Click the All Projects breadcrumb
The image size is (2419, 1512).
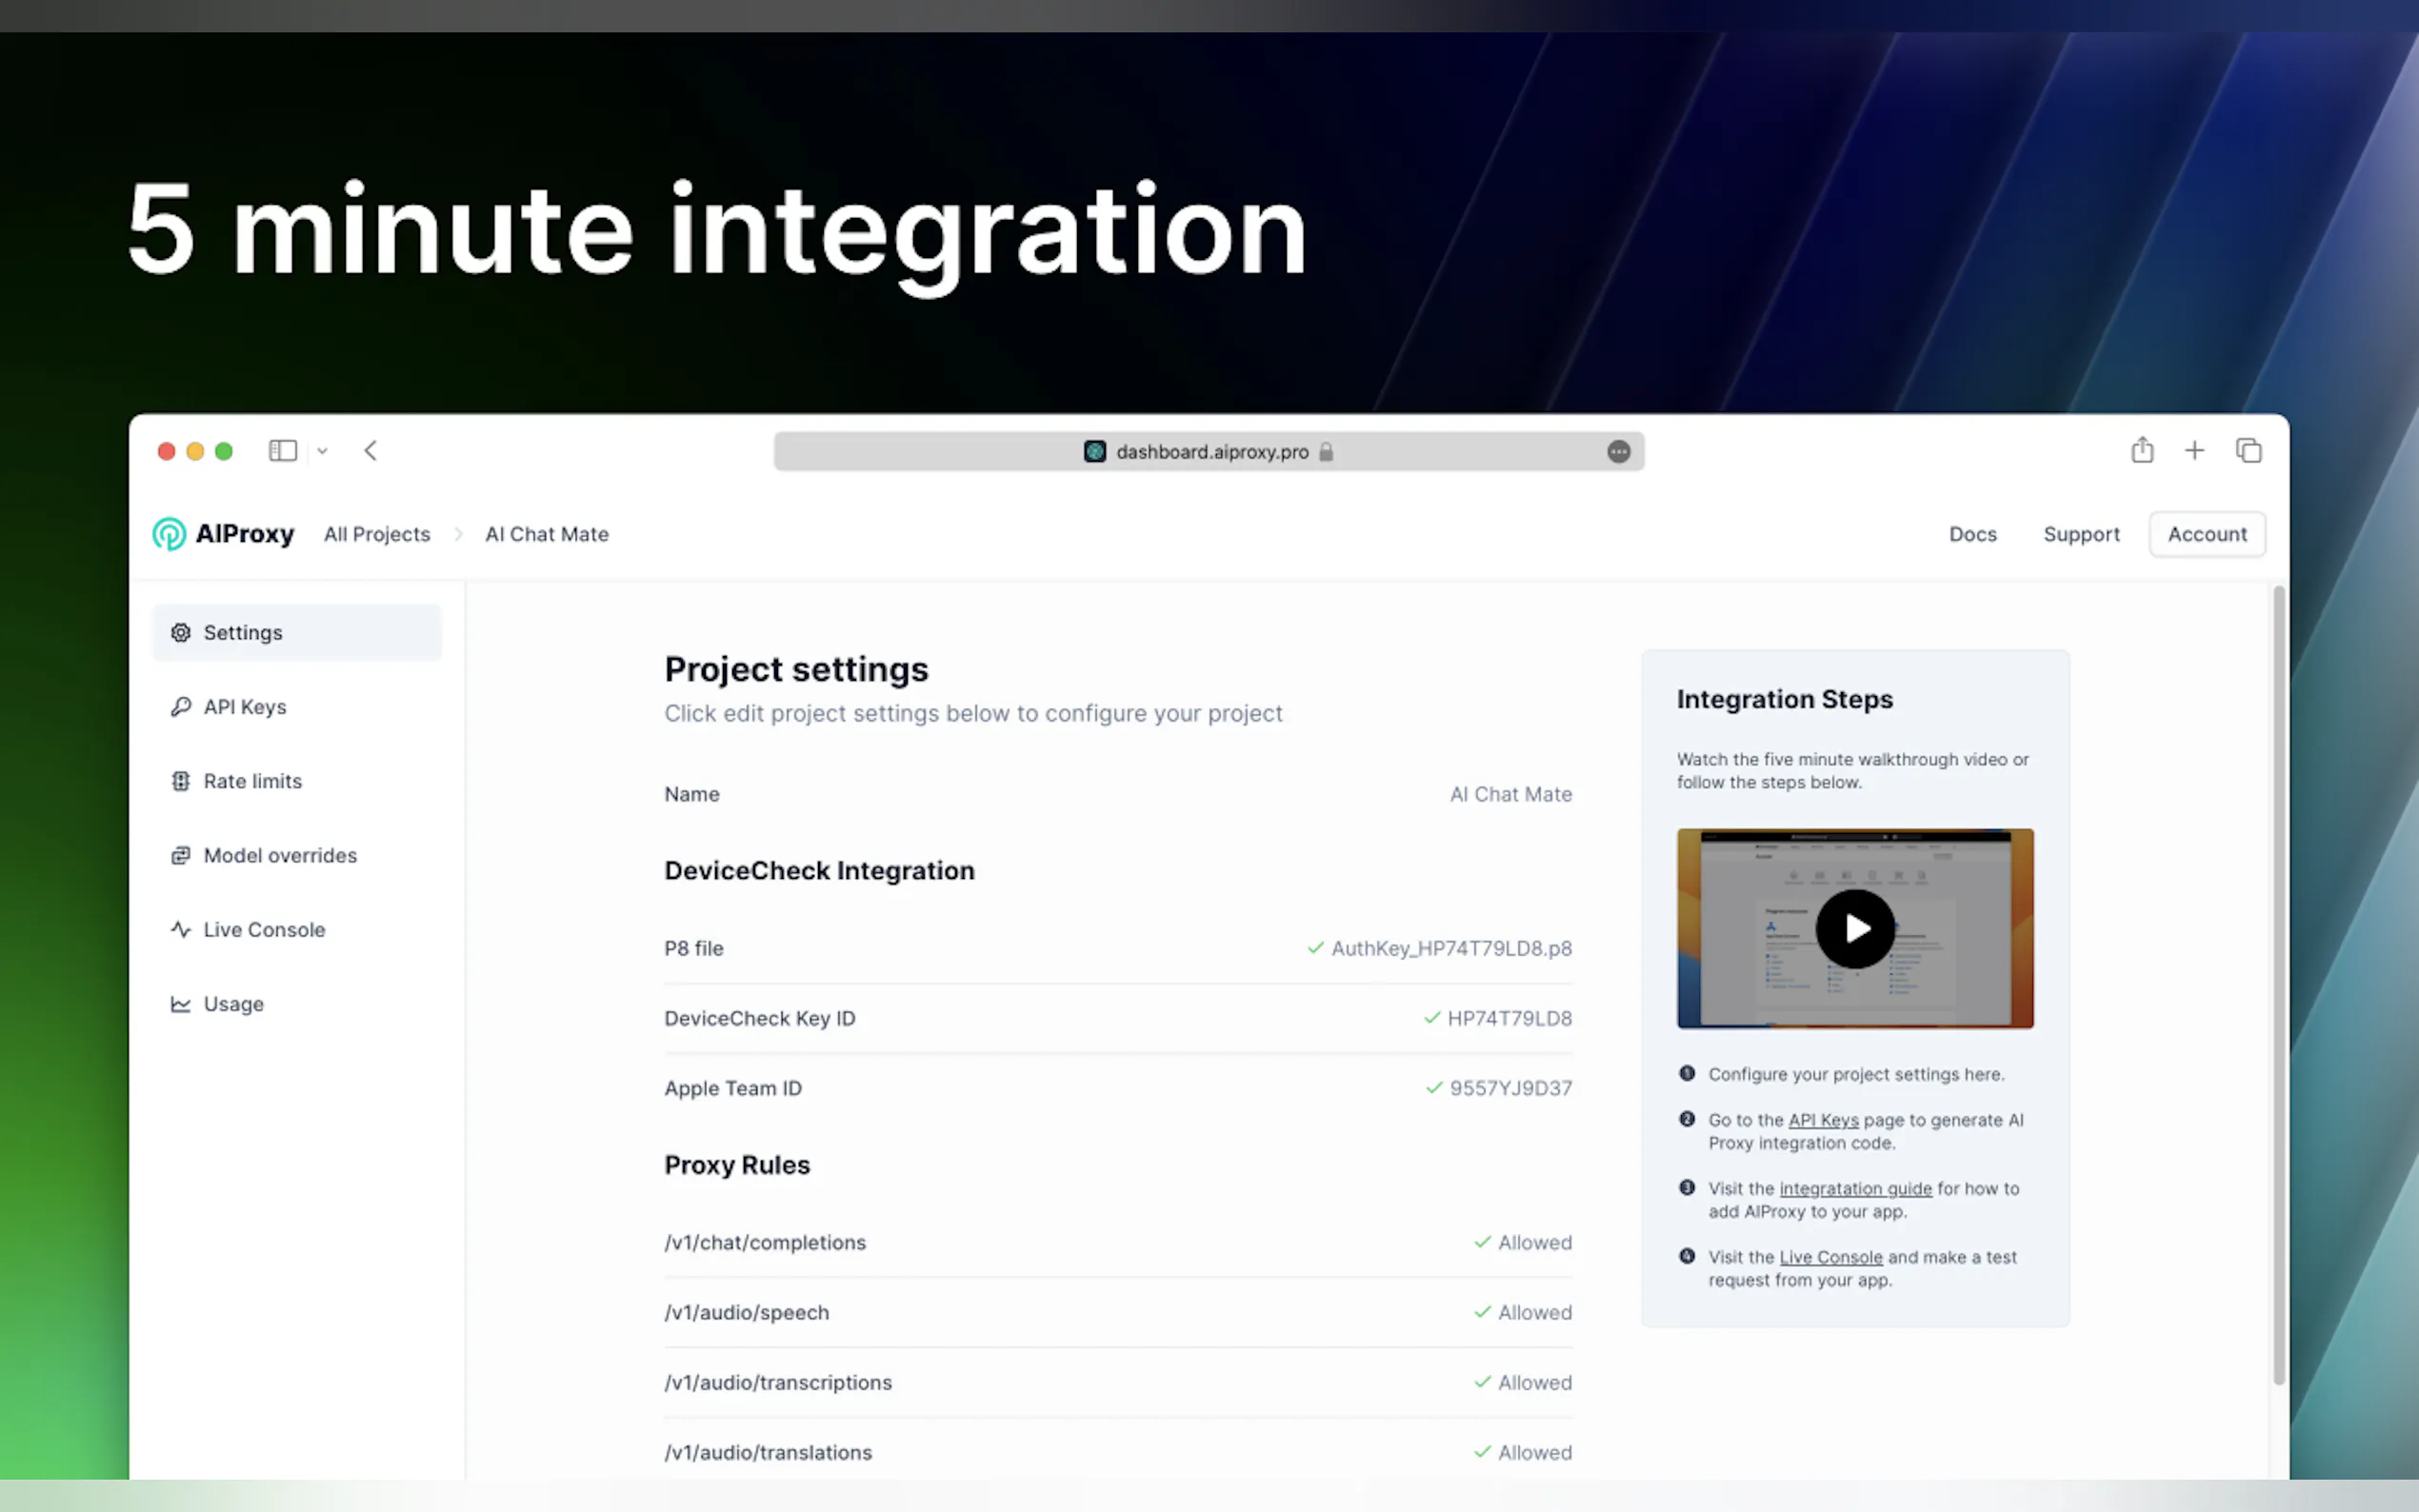(377, 534)
